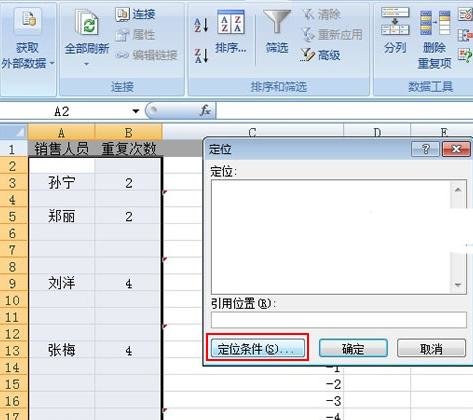
Task: Click the Insert Function fx icon
Action: coord(206,110)
